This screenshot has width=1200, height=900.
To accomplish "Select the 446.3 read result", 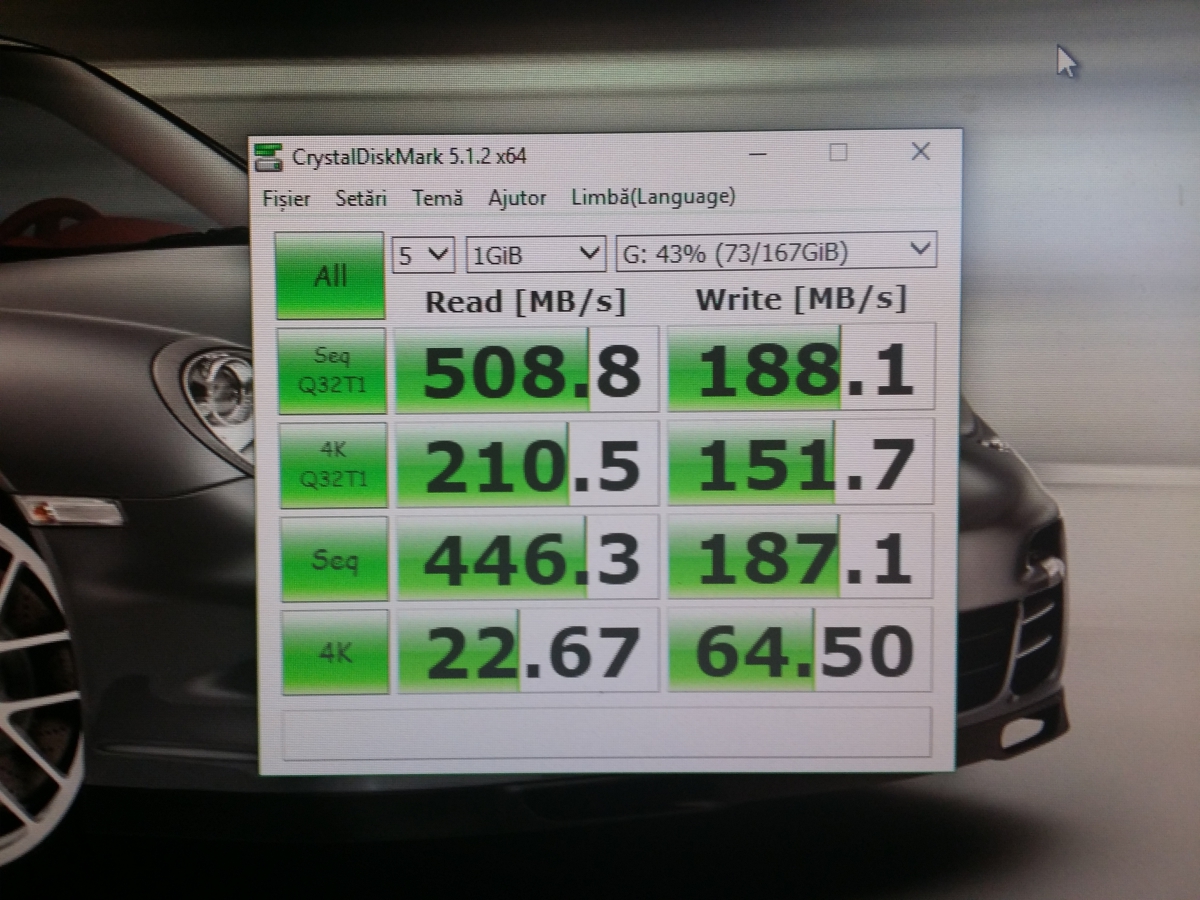I will 529,559.
